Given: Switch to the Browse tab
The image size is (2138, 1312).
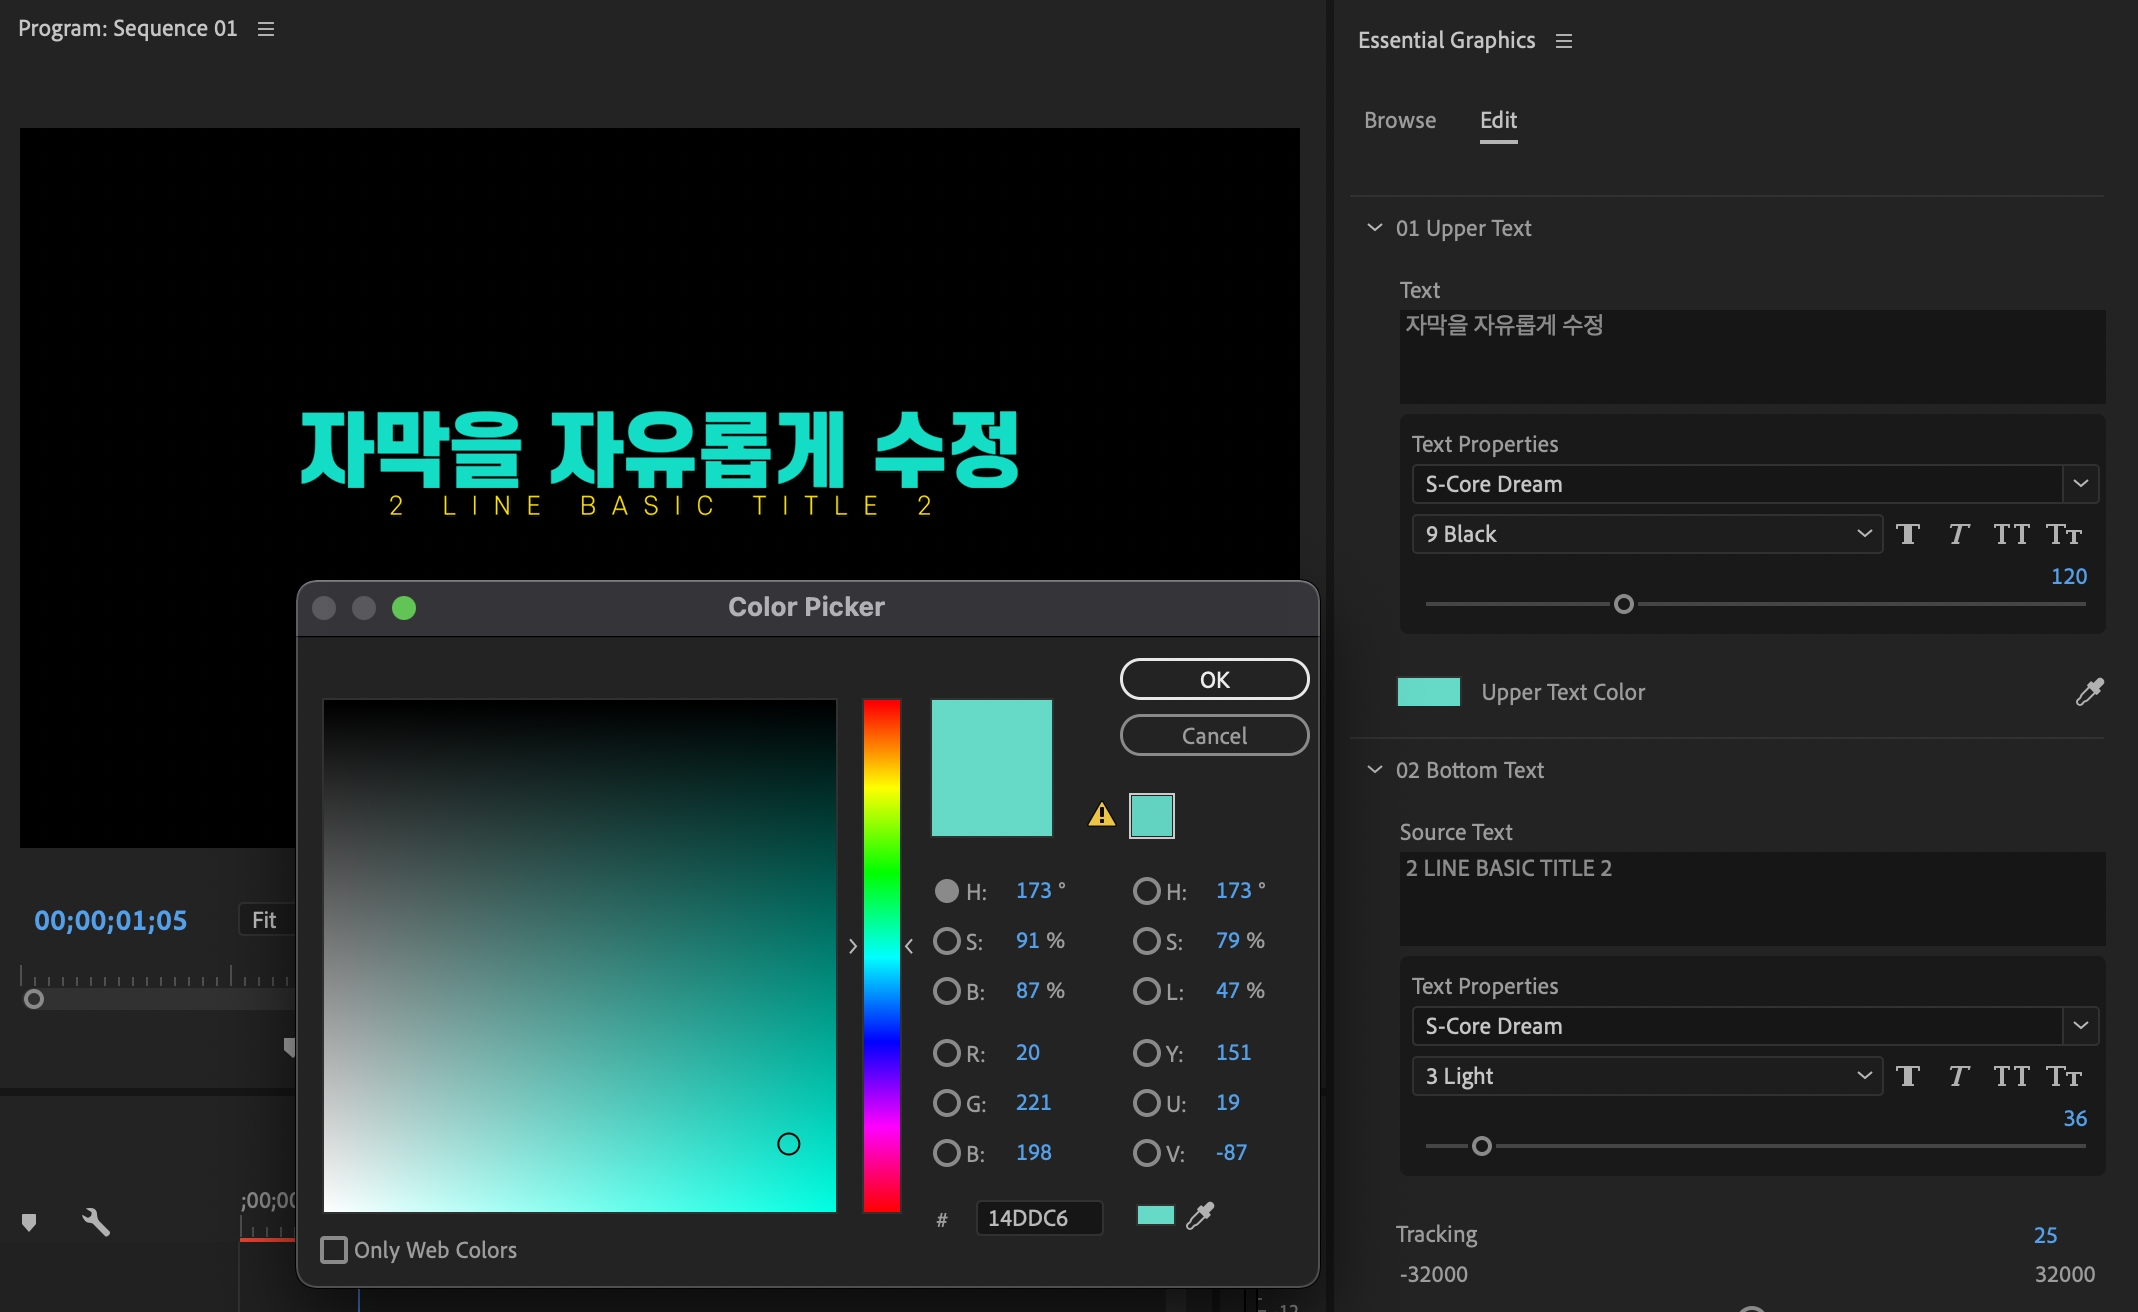Looking at the screenshot, I should pyautogui.click(x=1399, y=120).
